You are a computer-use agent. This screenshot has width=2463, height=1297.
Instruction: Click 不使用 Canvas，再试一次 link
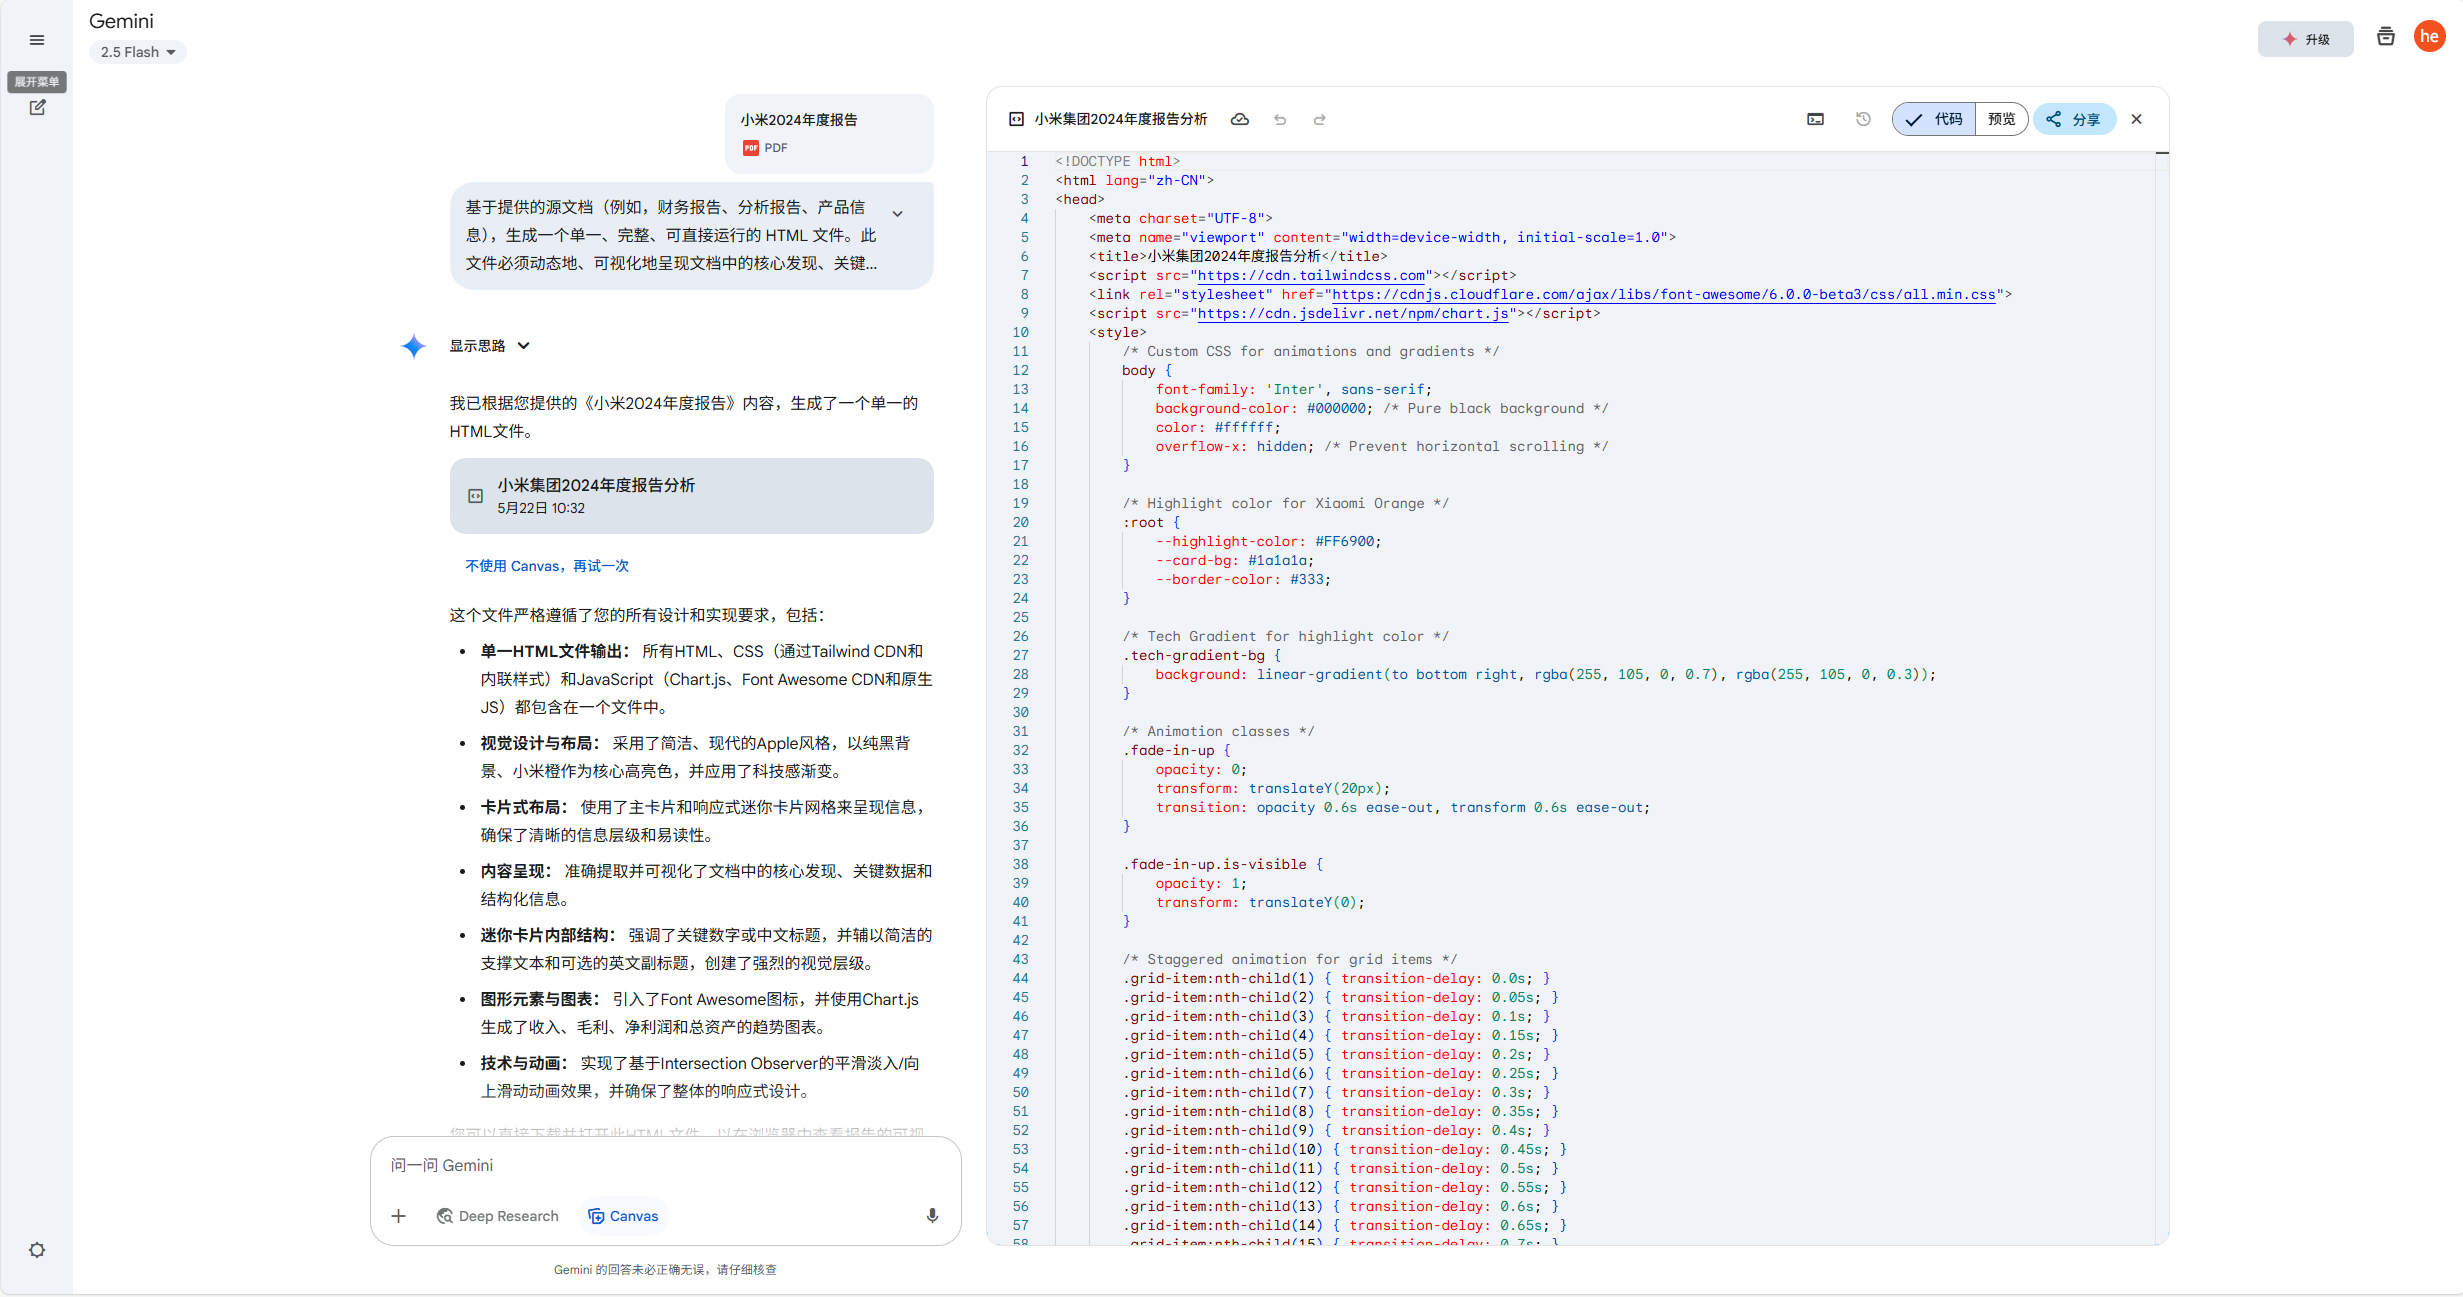546,566
